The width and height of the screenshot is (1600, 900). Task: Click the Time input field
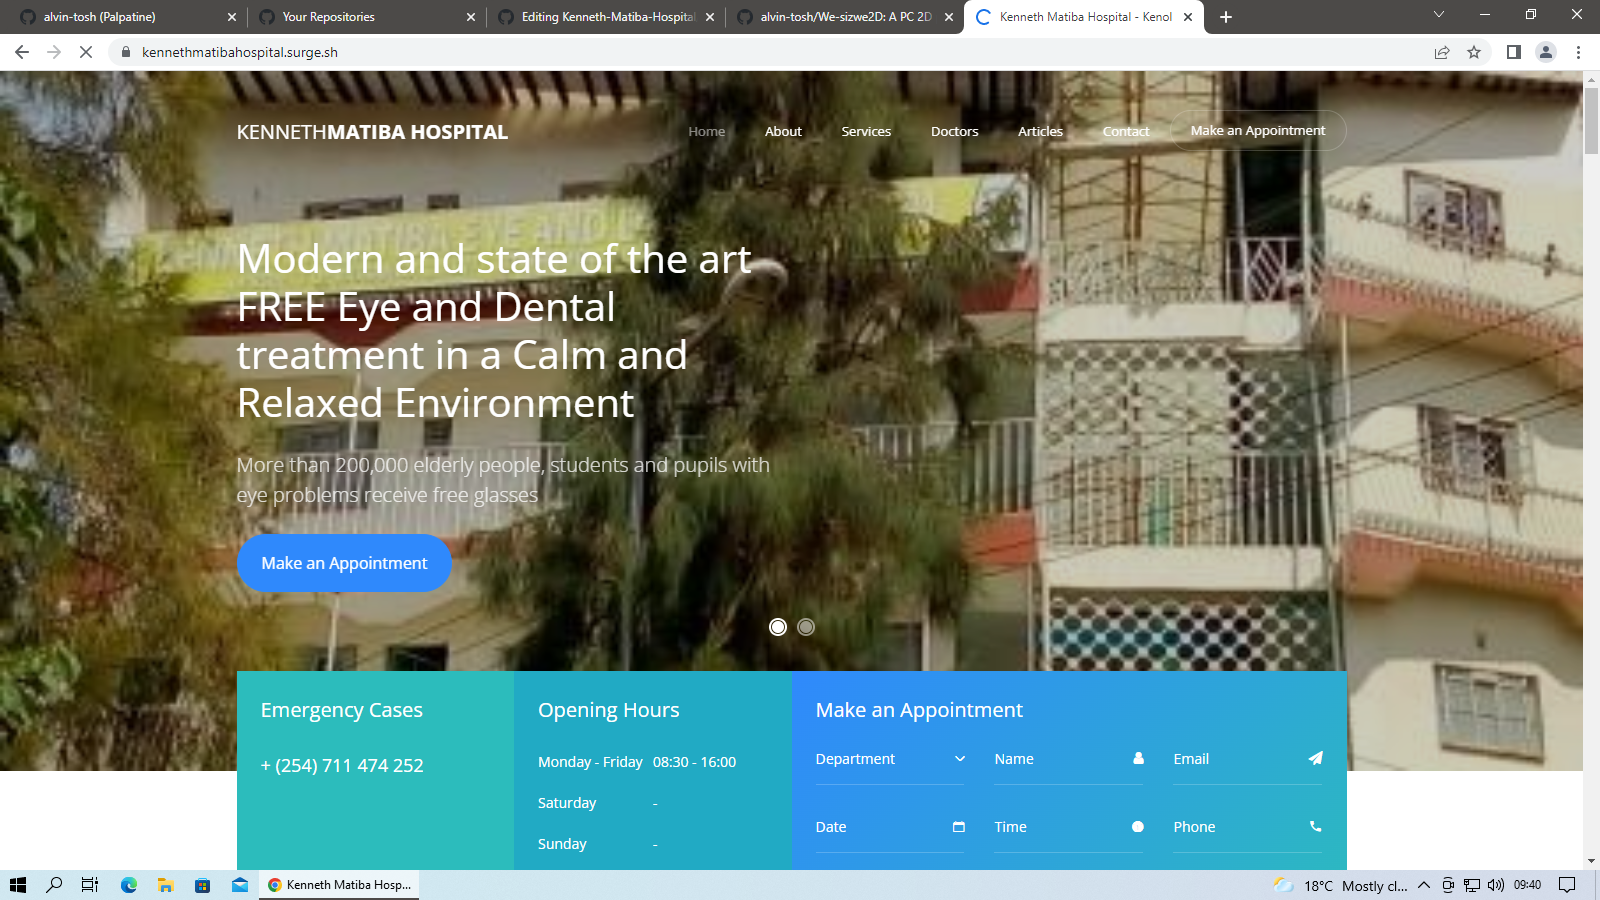[x=1068, y=827]
